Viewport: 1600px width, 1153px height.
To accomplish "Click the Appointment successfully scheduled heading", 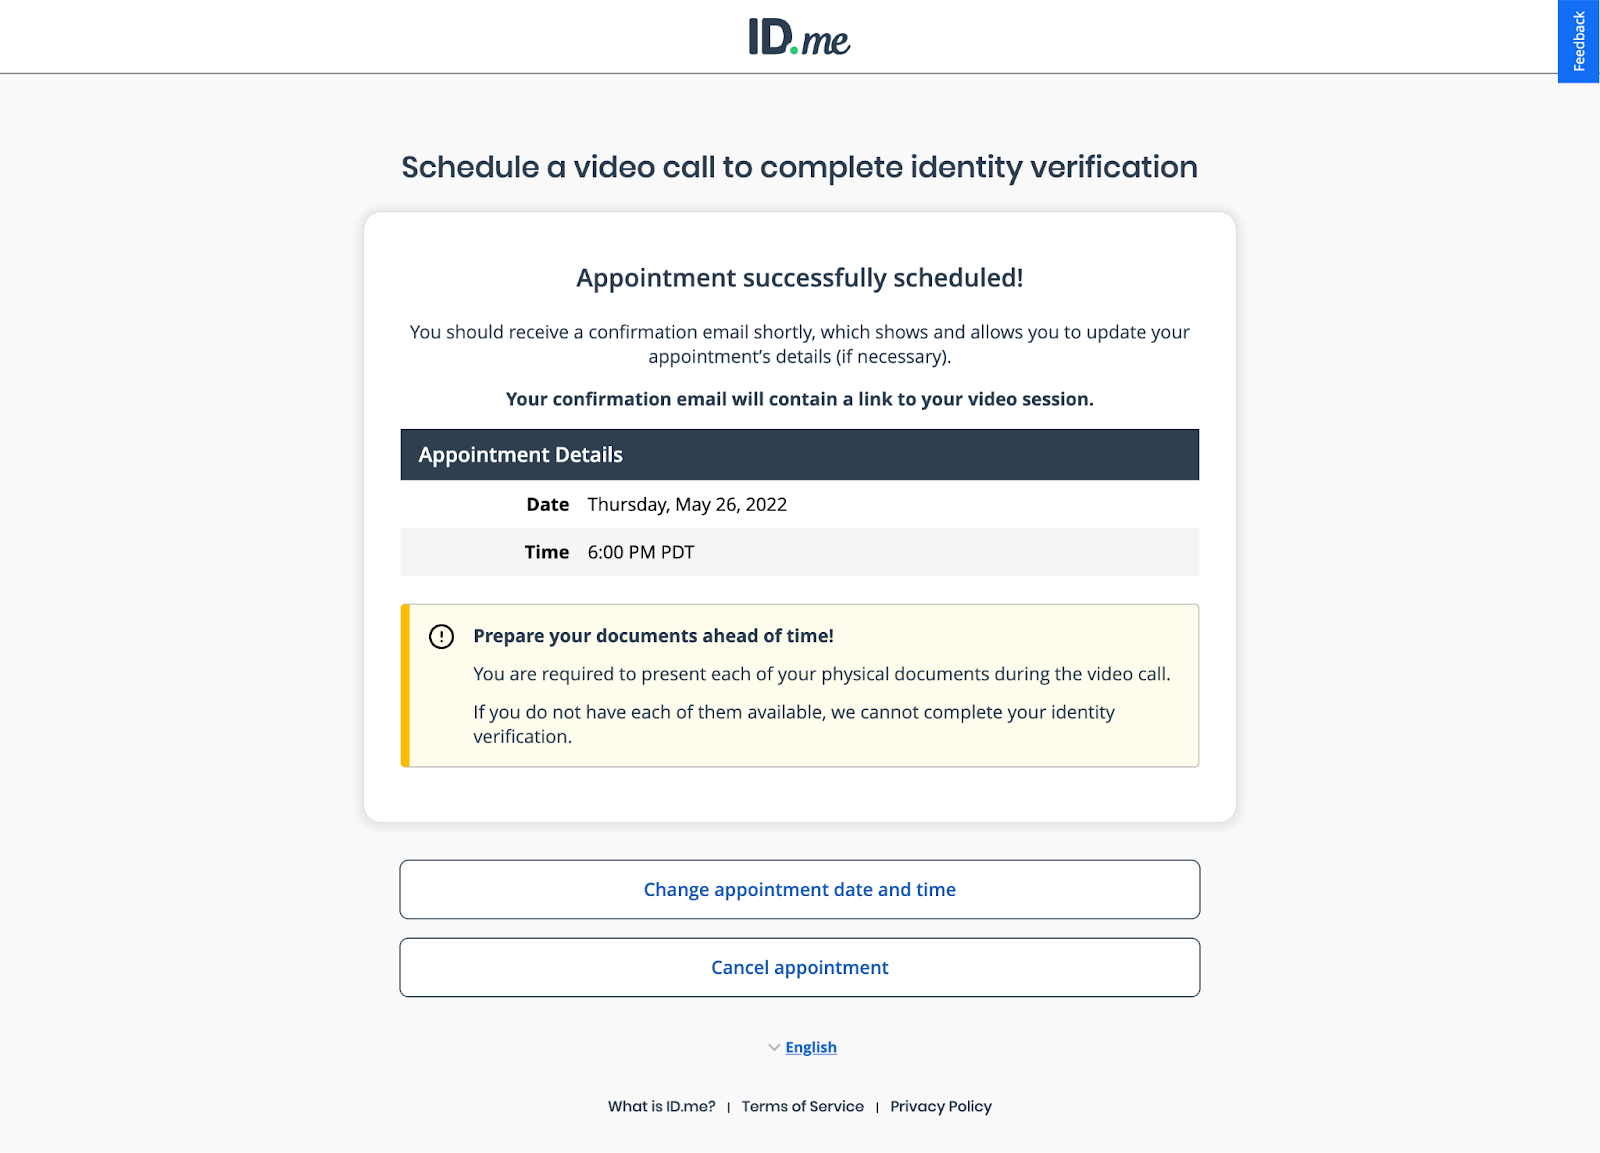I will click(x=799, y=278).
